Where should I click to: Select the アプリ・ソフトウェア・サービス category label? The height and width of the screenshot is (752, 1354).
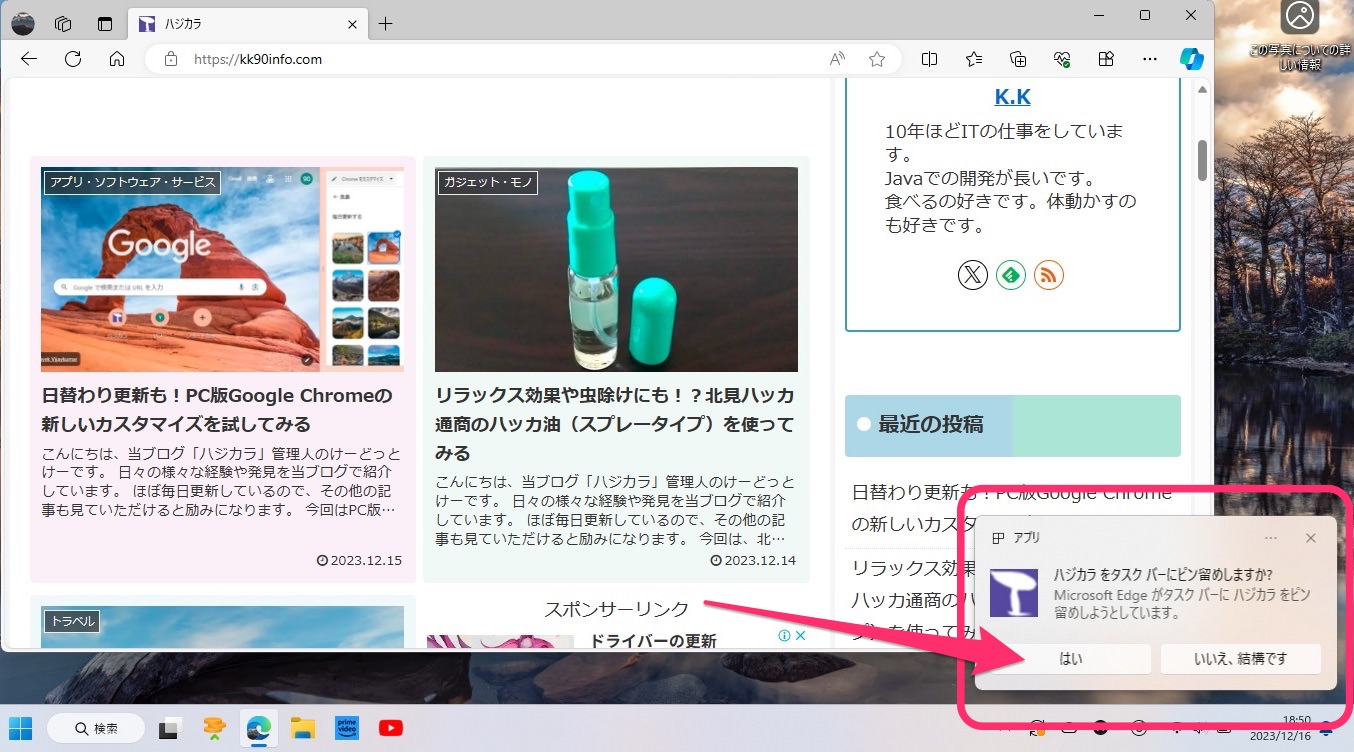click(x=131, y=182)
